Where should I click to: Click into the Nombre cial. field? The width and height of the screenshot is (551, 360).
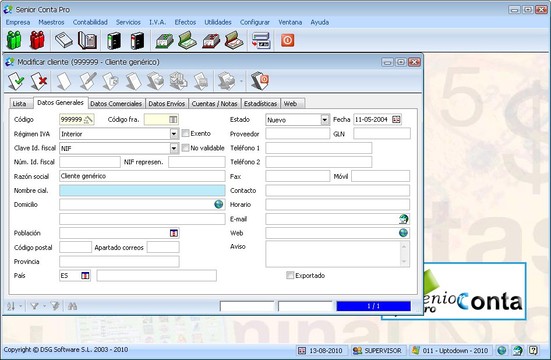point(142,191)
